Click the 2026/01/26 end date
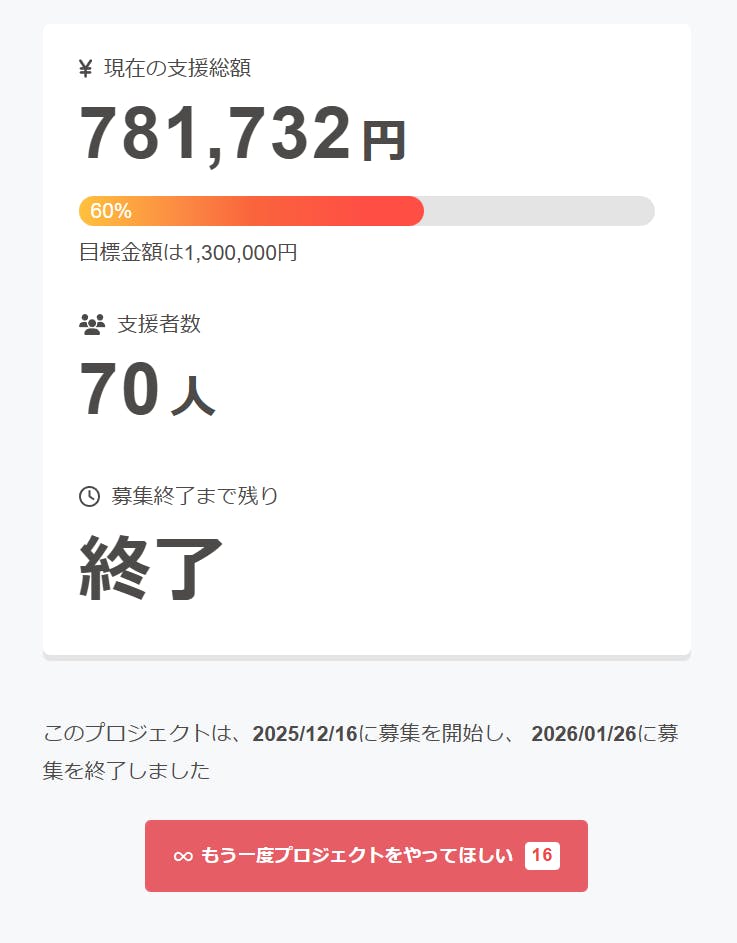Image resolution: width=737 pixels, height=943 pixels. click(584, 734)
